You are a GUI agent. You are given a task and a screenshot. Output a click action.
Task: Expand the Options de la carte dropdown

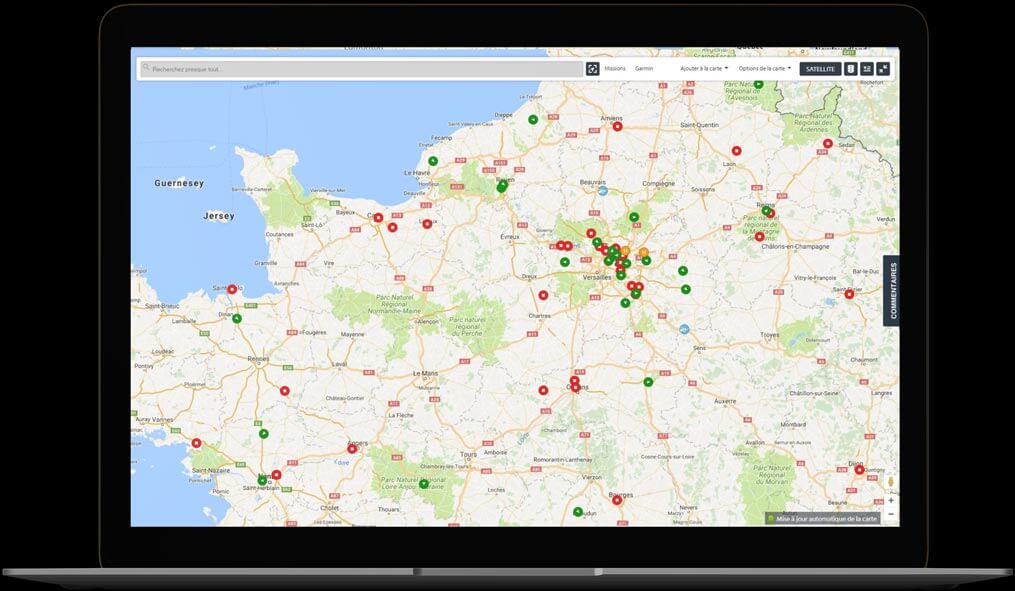[764, 69]
